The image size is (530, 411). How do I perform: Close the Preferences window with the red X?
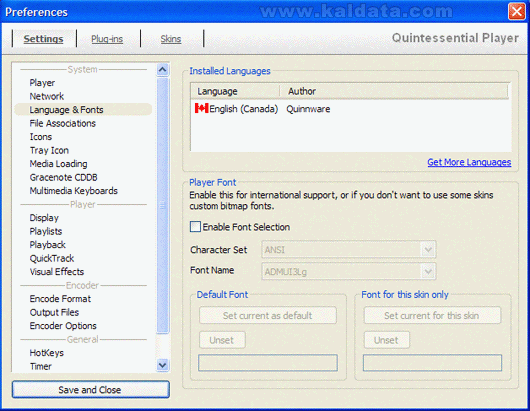(517, 11)
